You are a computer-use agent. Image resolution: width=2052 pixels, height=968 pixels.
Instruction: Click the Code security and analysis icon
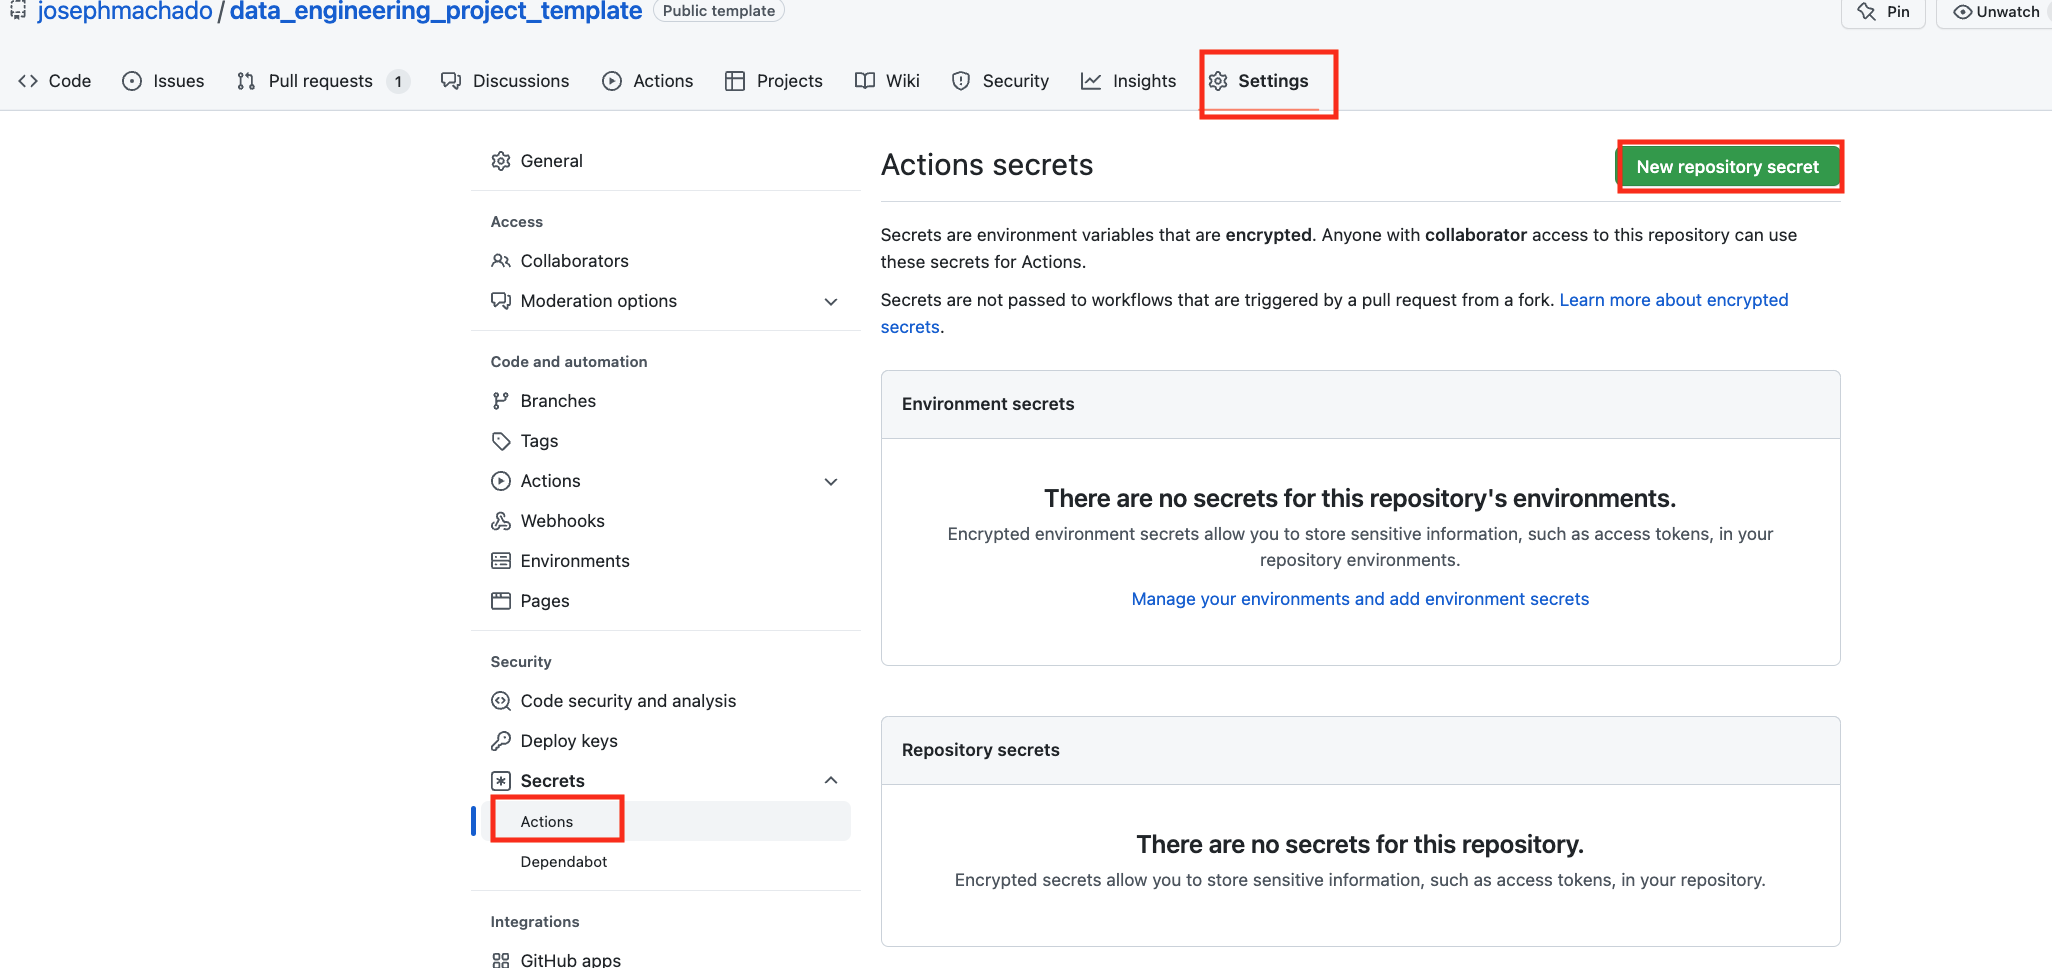(x=501, y=701)
